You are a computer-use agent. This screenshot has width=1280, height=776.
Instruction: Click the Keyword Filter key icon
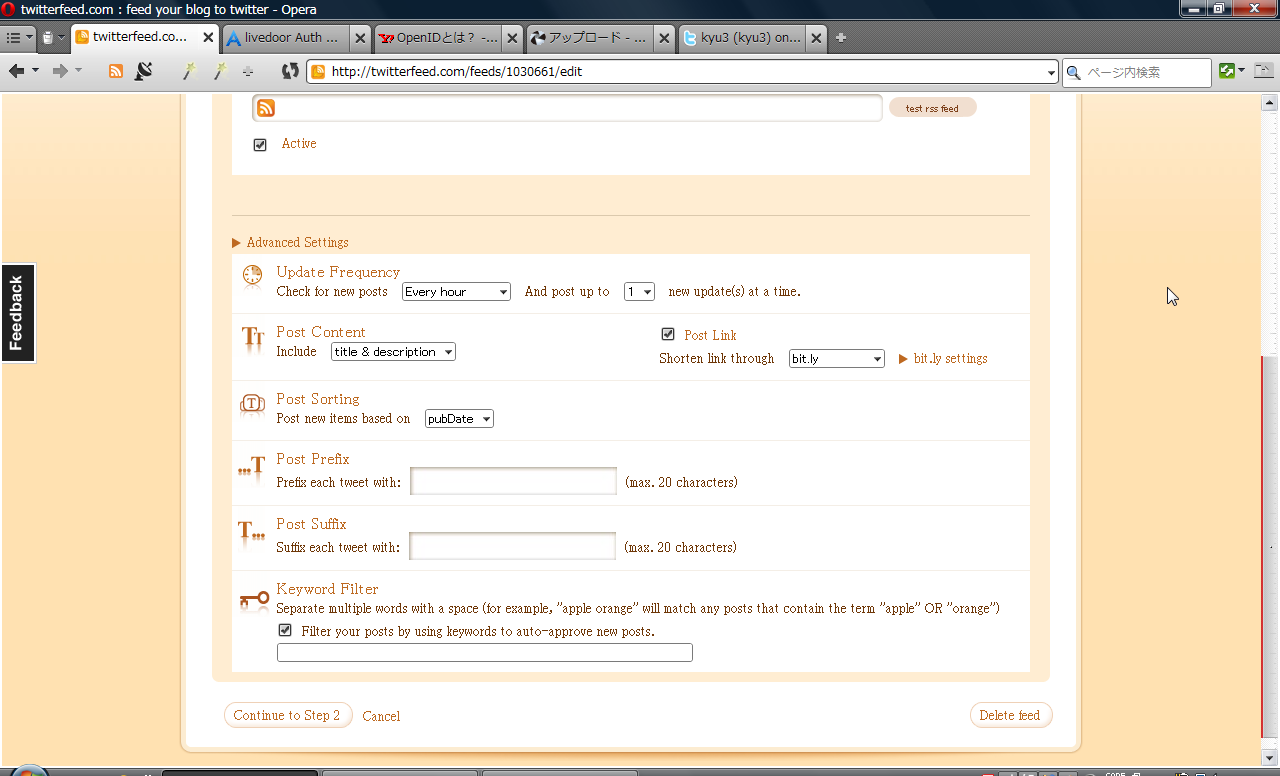coord(254,600)
